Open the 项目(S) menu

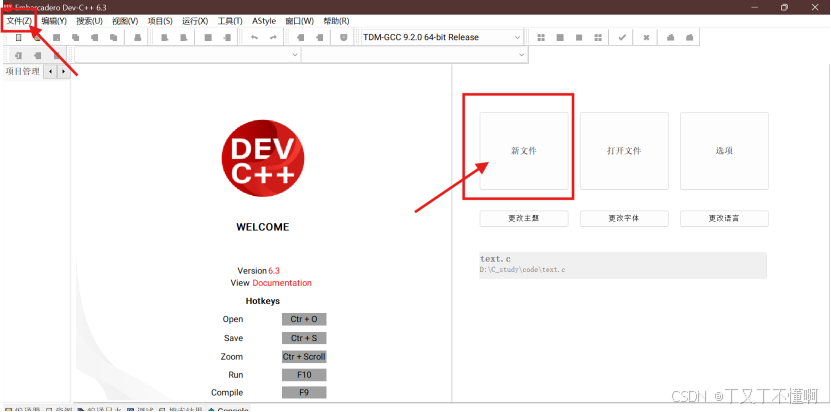click(x=160, y=21)
